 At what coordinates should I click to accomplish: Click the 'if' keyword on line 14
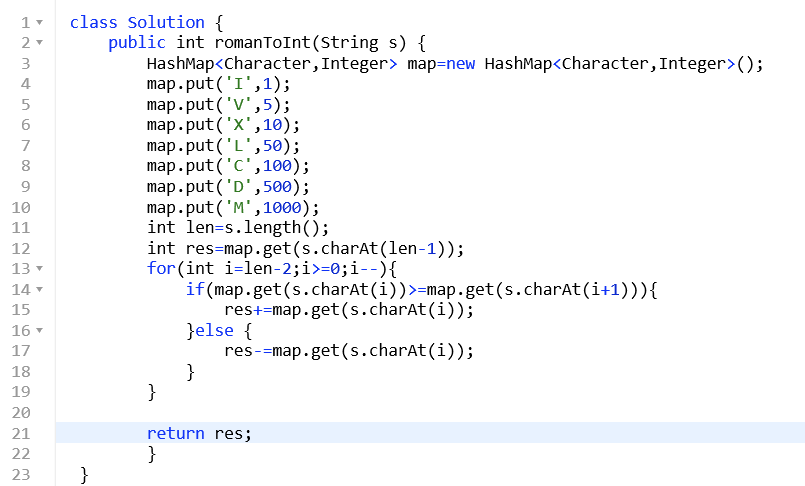[x=195, y=289]
